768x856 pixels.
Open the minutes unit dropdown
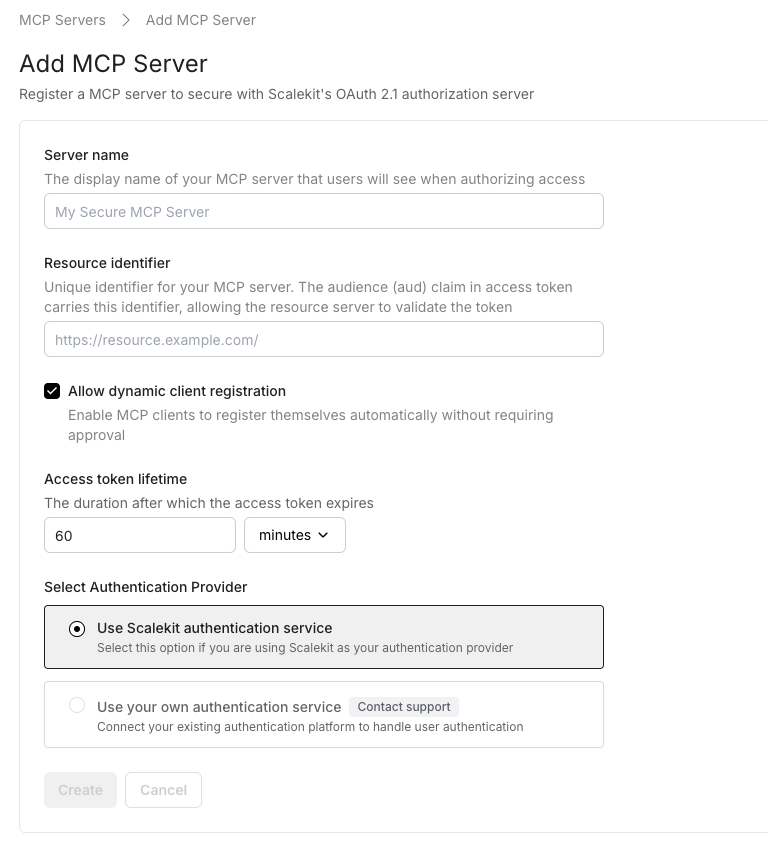point(294,535)
